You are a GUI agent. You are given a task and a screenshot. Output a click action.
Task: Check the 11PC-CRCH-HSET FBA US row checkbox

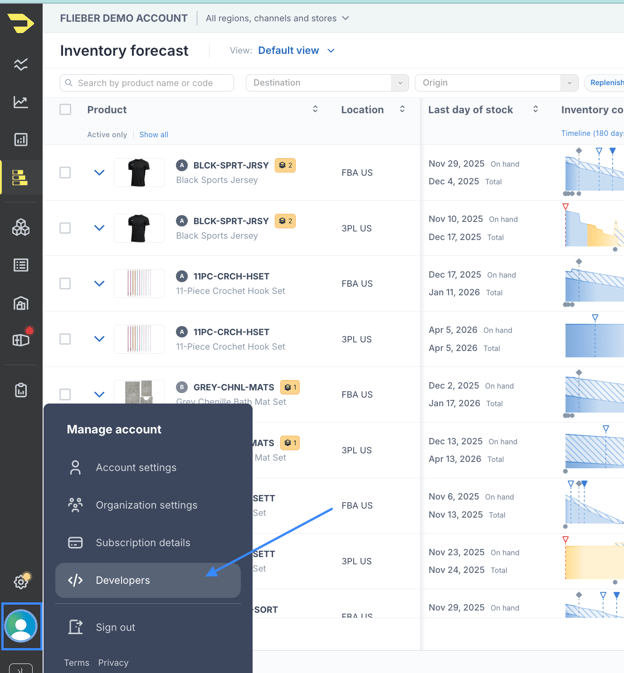(x=65, y=284)
